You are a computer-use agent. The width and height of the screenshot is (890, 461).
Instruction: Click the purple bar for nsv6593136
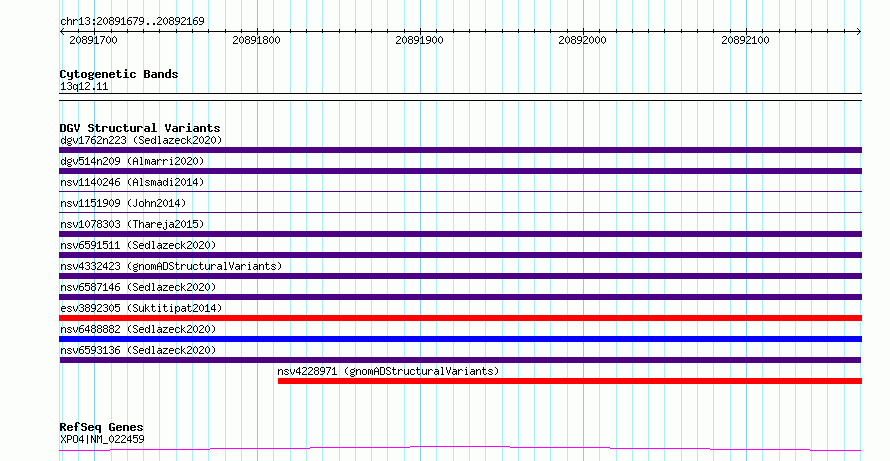click(x=460, y=360)
